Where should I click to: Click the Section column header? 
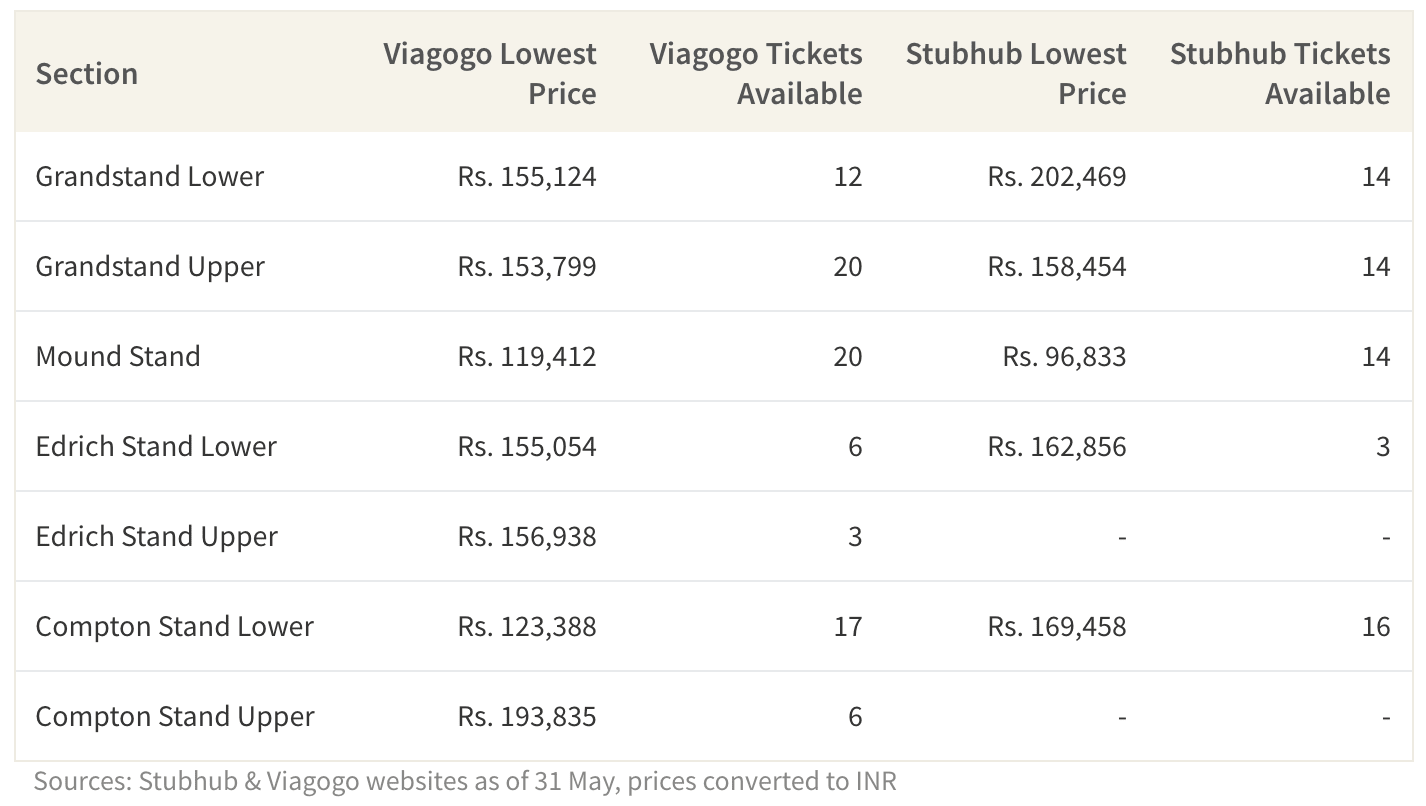tap(86, 74)
